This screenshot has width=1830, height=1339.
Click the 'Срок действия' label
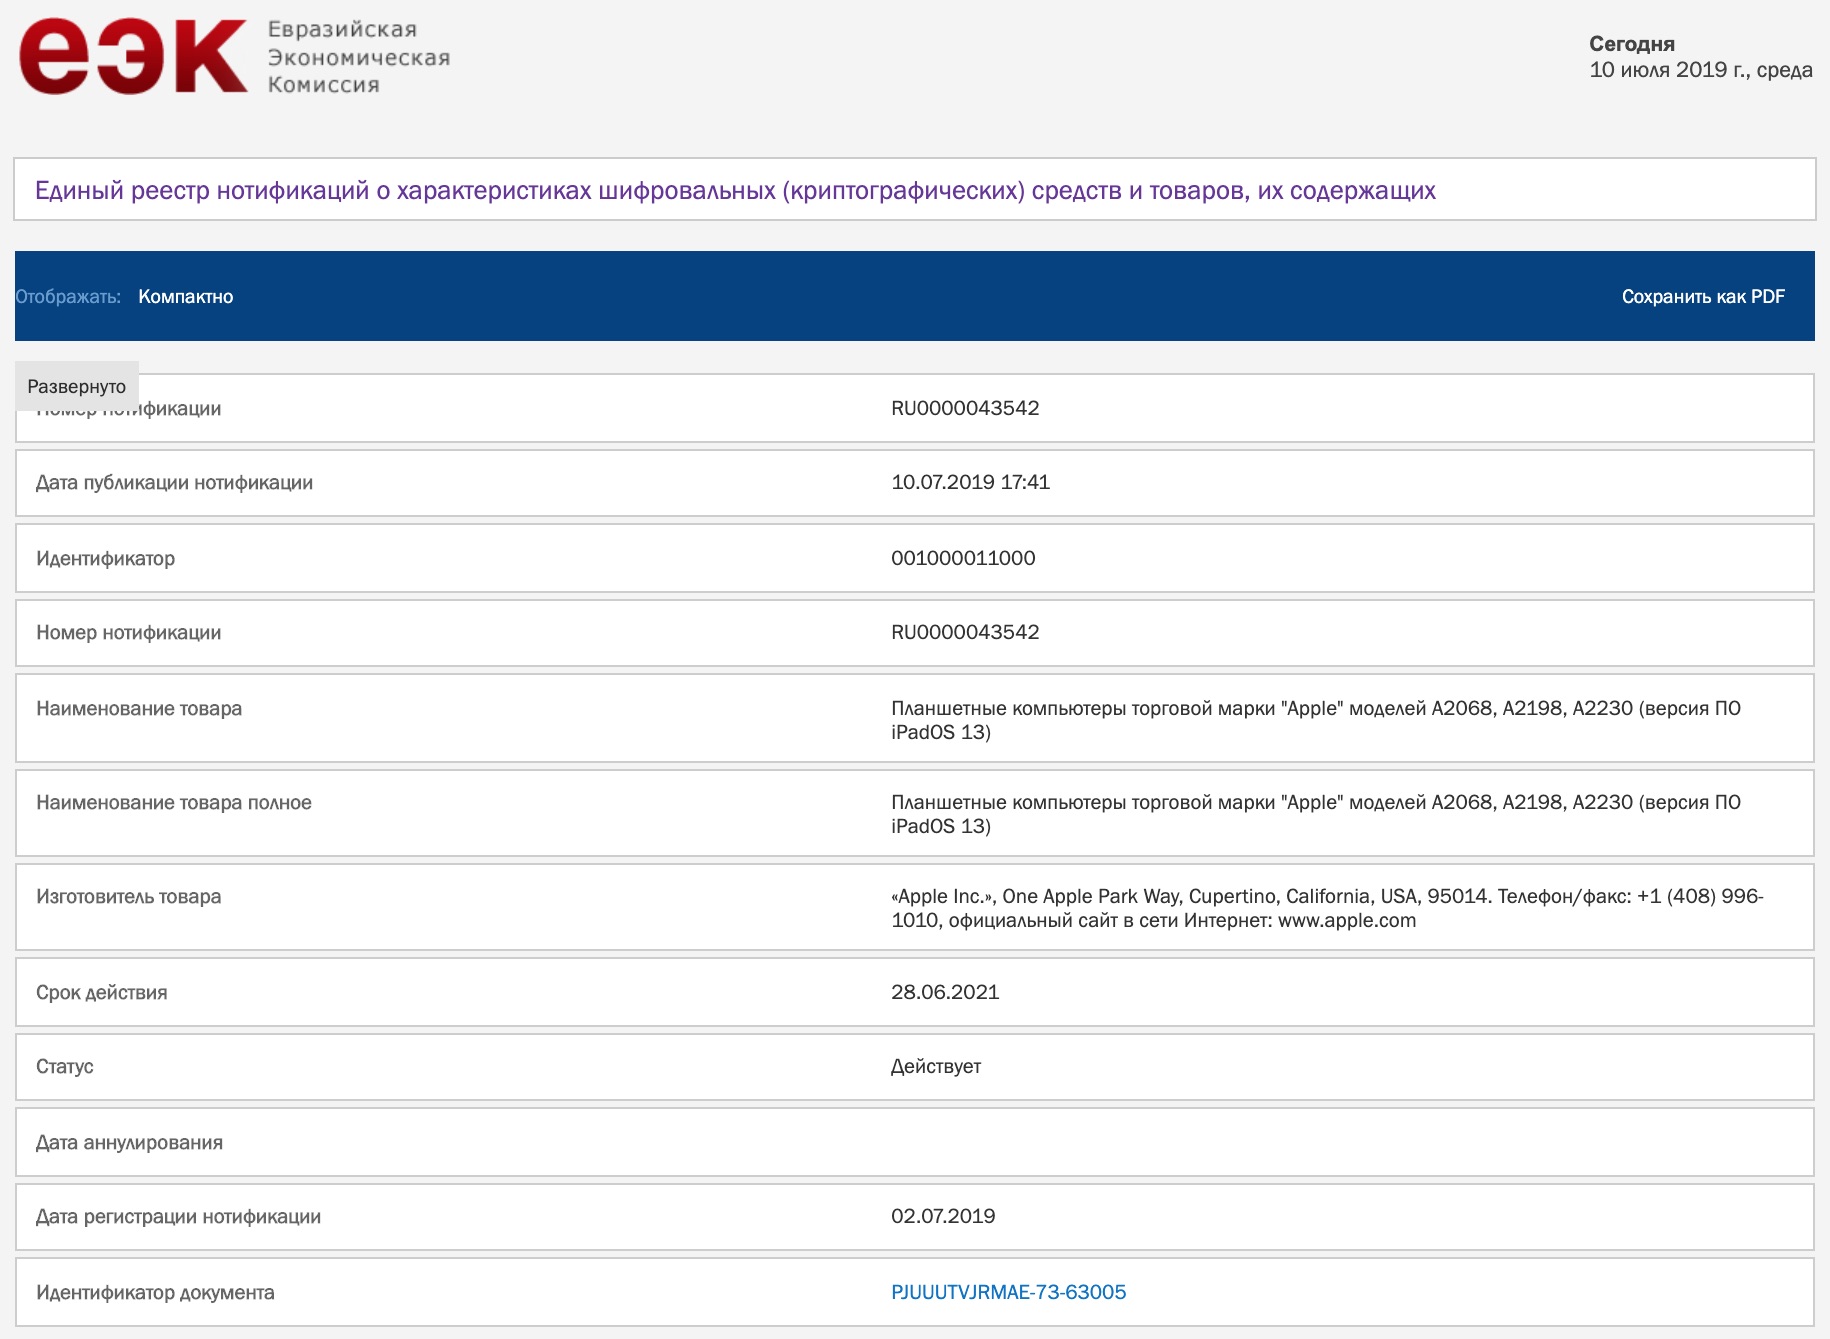pos(101,993)
